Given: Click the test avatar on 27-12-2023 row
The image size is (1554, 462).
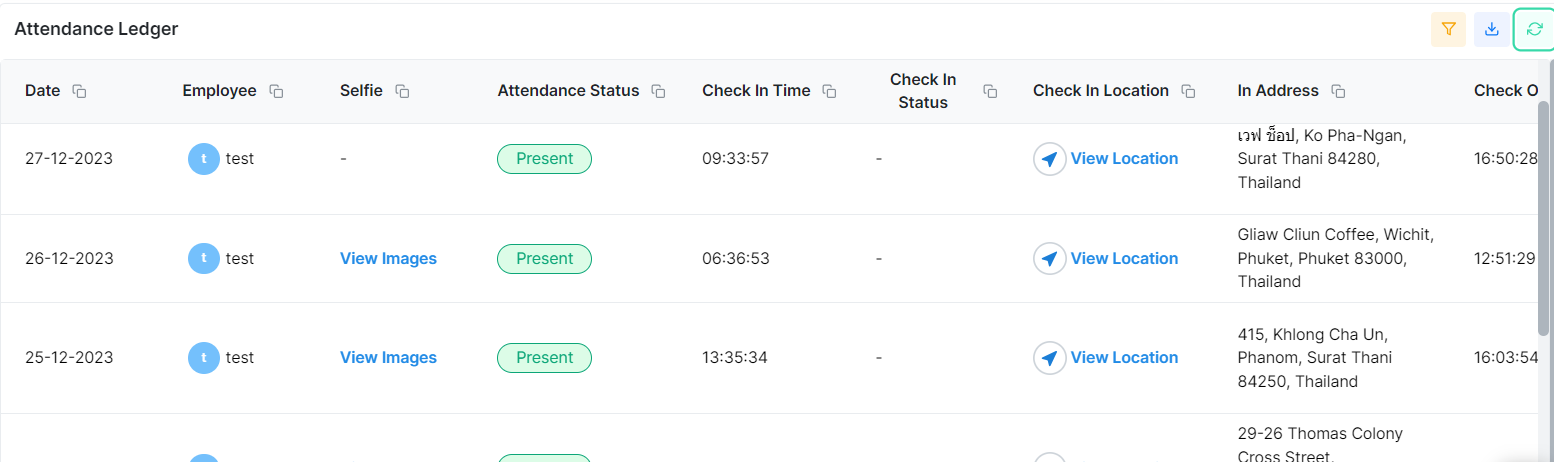Looking at the screenshot, I should tap(204, 159).
